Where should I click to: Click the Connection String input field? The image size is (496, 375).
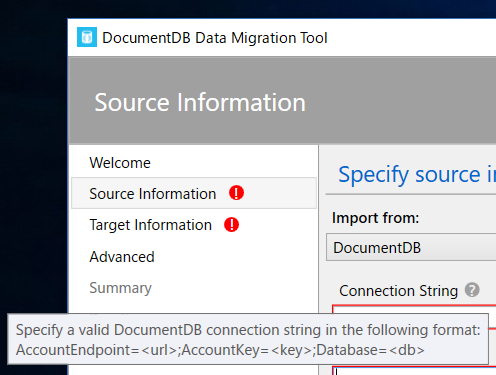coord(414,309)
